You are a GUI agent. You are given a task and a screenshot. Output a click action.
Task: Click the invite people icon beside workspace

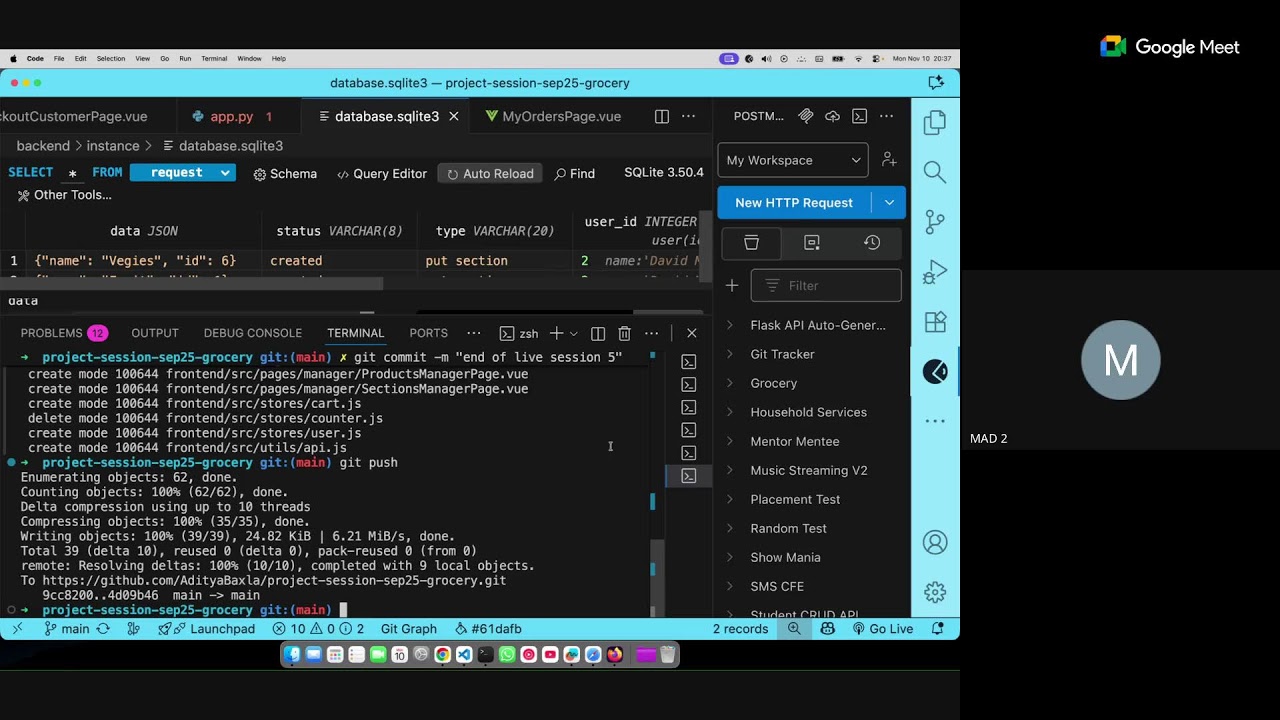pos(889,160)
